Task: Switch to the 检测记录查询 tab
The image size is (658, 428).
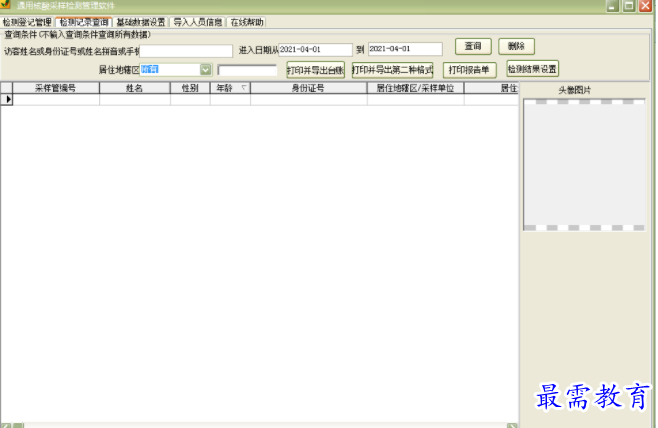Action: click(x=84, y=22)
